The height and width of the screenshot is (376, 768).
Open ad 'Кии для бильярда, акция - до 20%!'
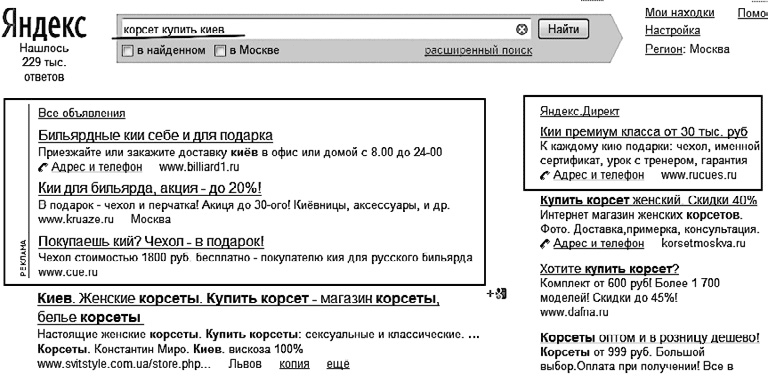click(x=150, y=188)
